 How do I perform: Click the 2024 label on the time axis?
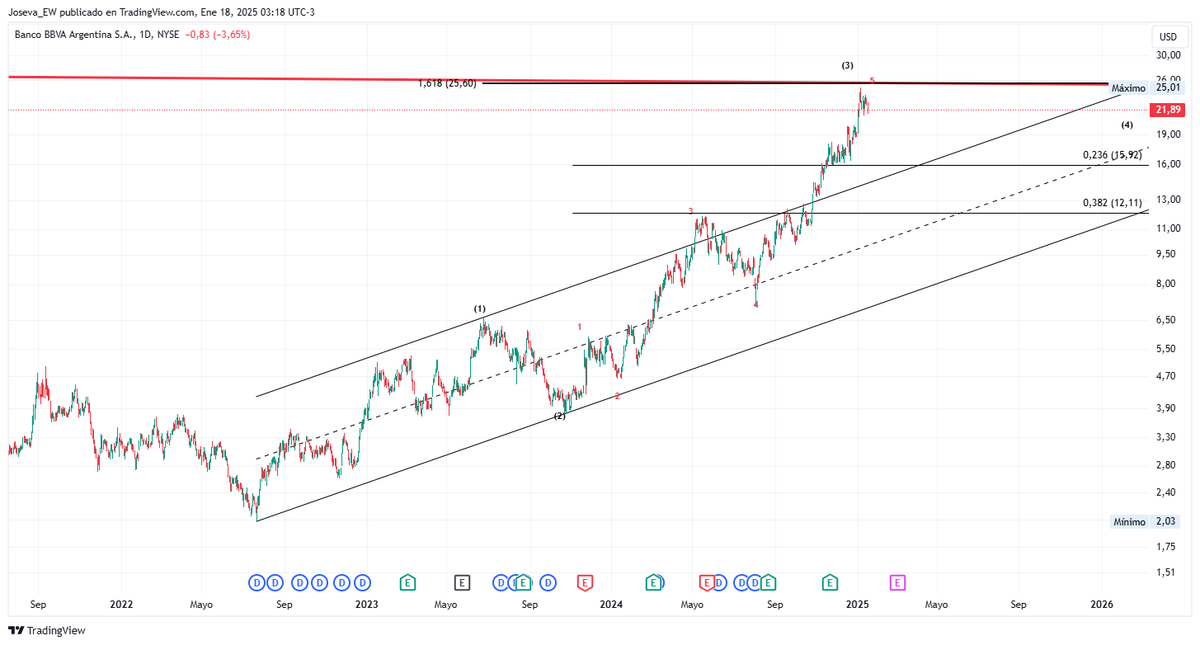point(611,604)
